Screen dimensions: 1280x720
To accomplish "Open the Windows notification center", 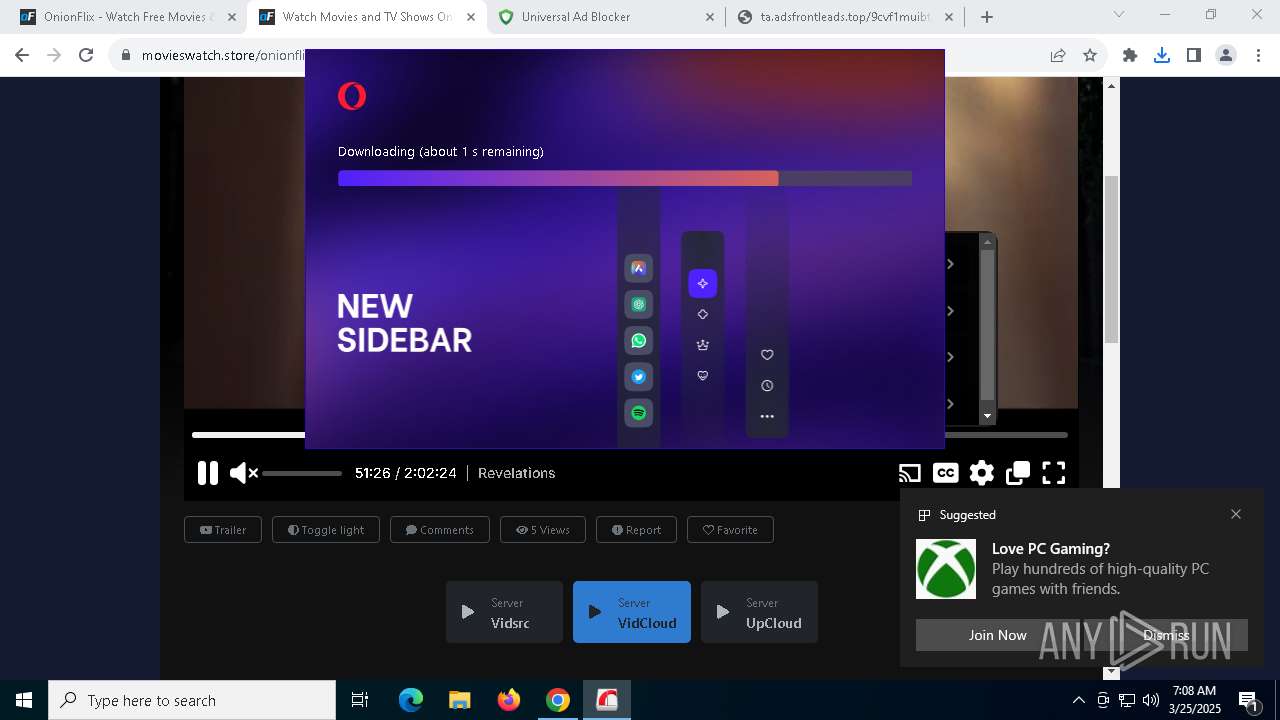I will point(1249,700).
